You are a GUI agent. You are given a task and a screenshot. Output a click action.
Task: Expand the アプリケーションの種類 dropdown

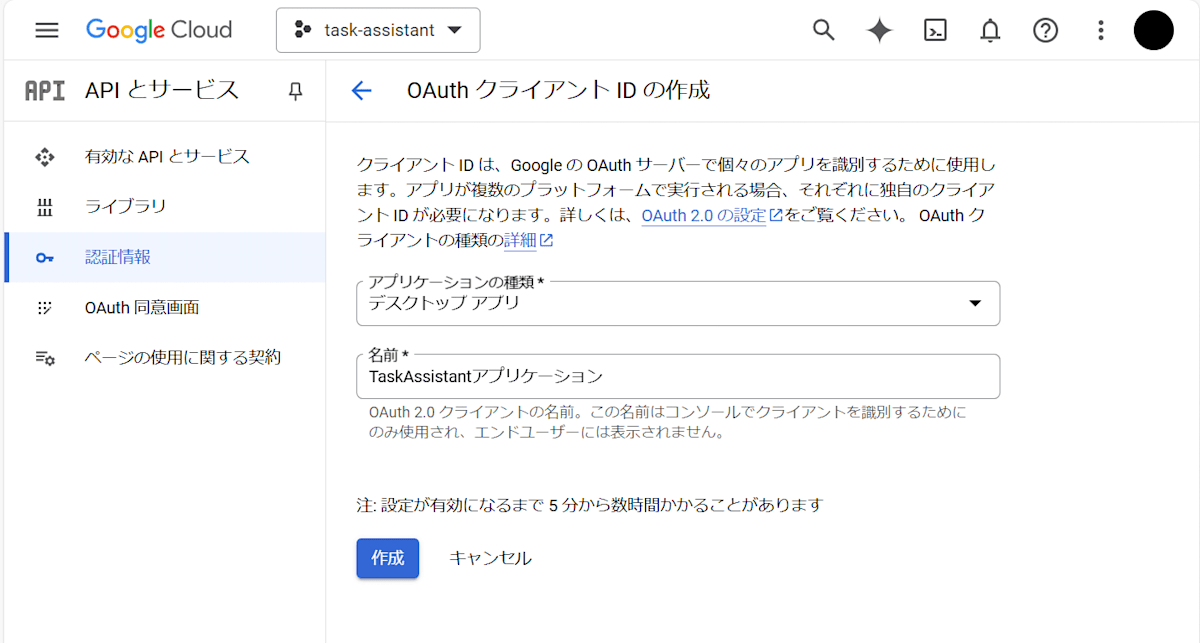678,303
